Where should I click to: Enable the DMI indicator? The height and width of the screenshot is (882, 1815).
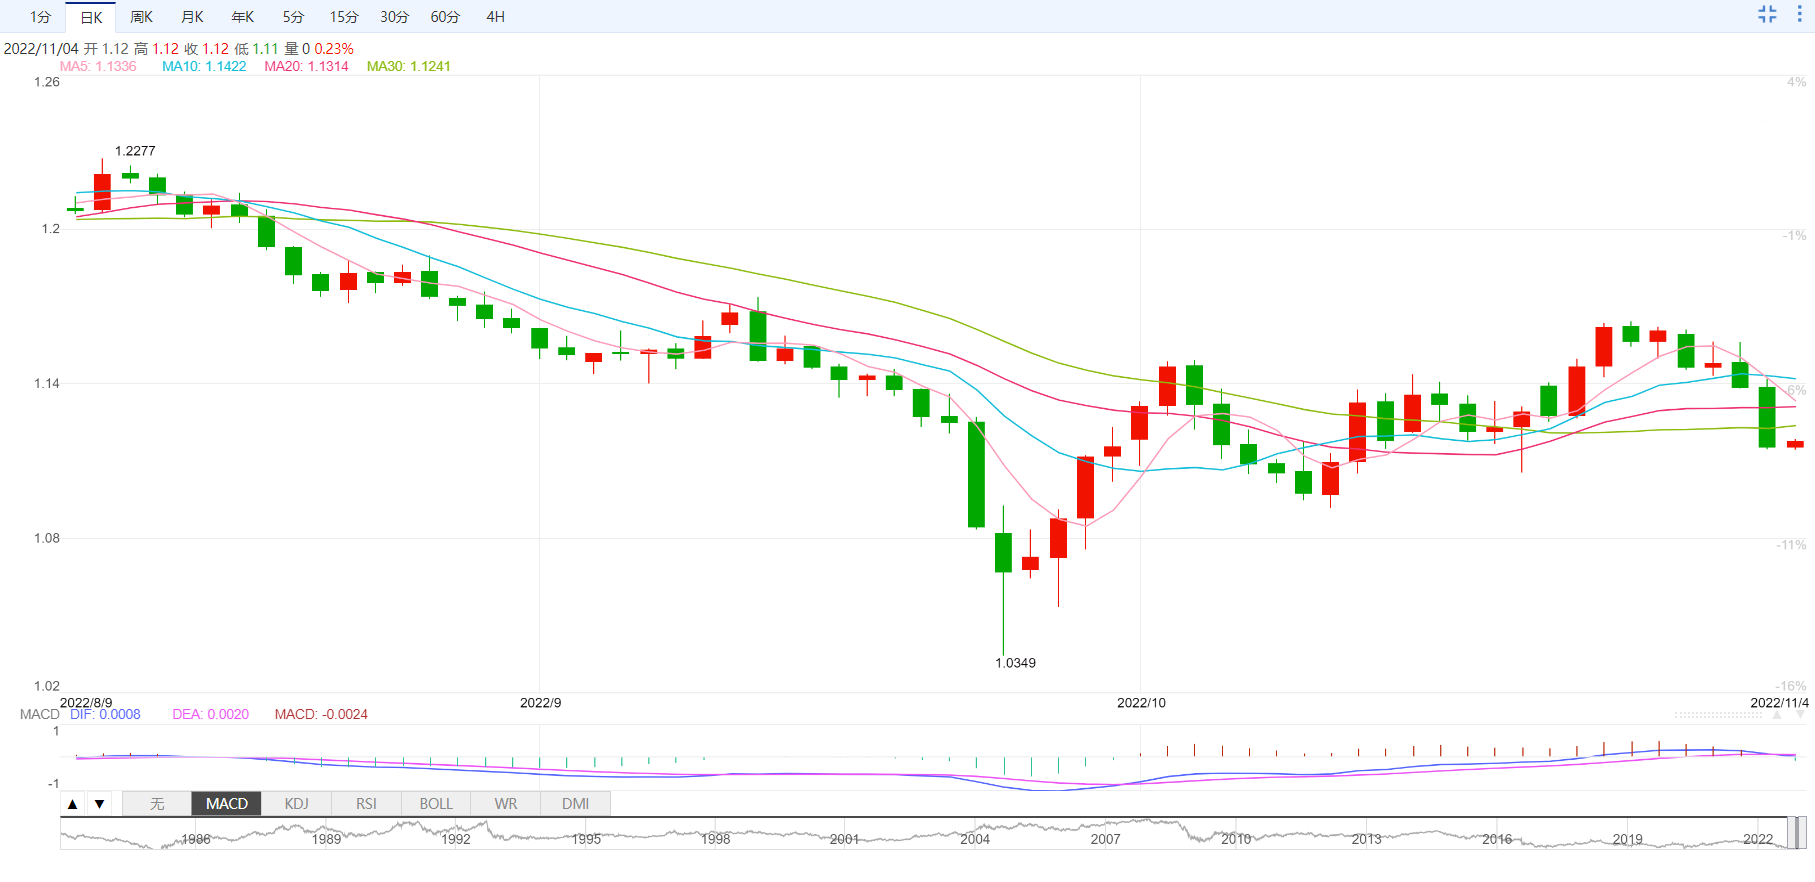click(x=575, y=804)
